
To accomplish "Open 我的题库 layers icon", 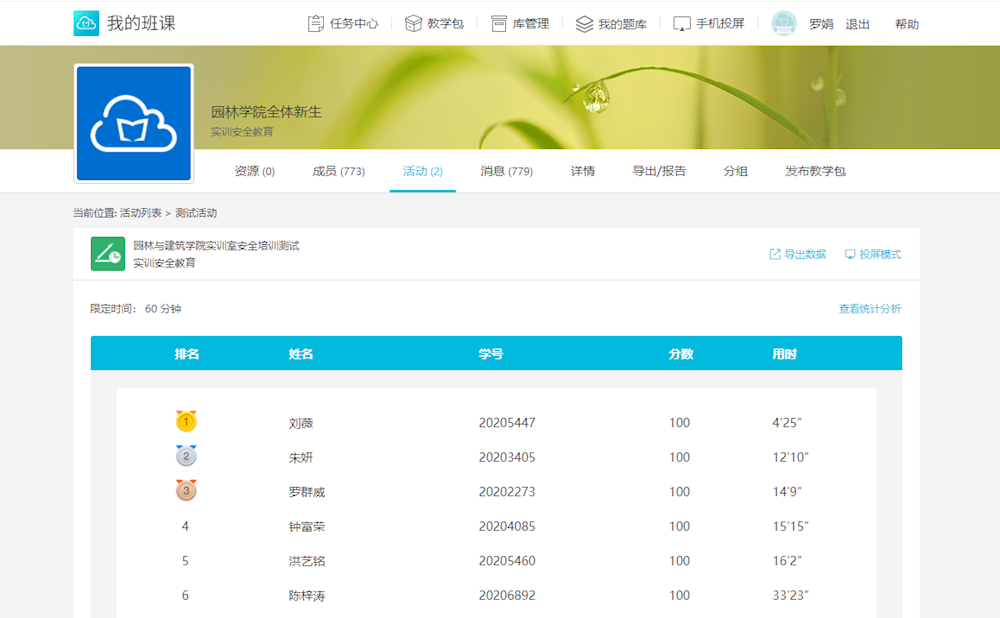I will 584,24.
